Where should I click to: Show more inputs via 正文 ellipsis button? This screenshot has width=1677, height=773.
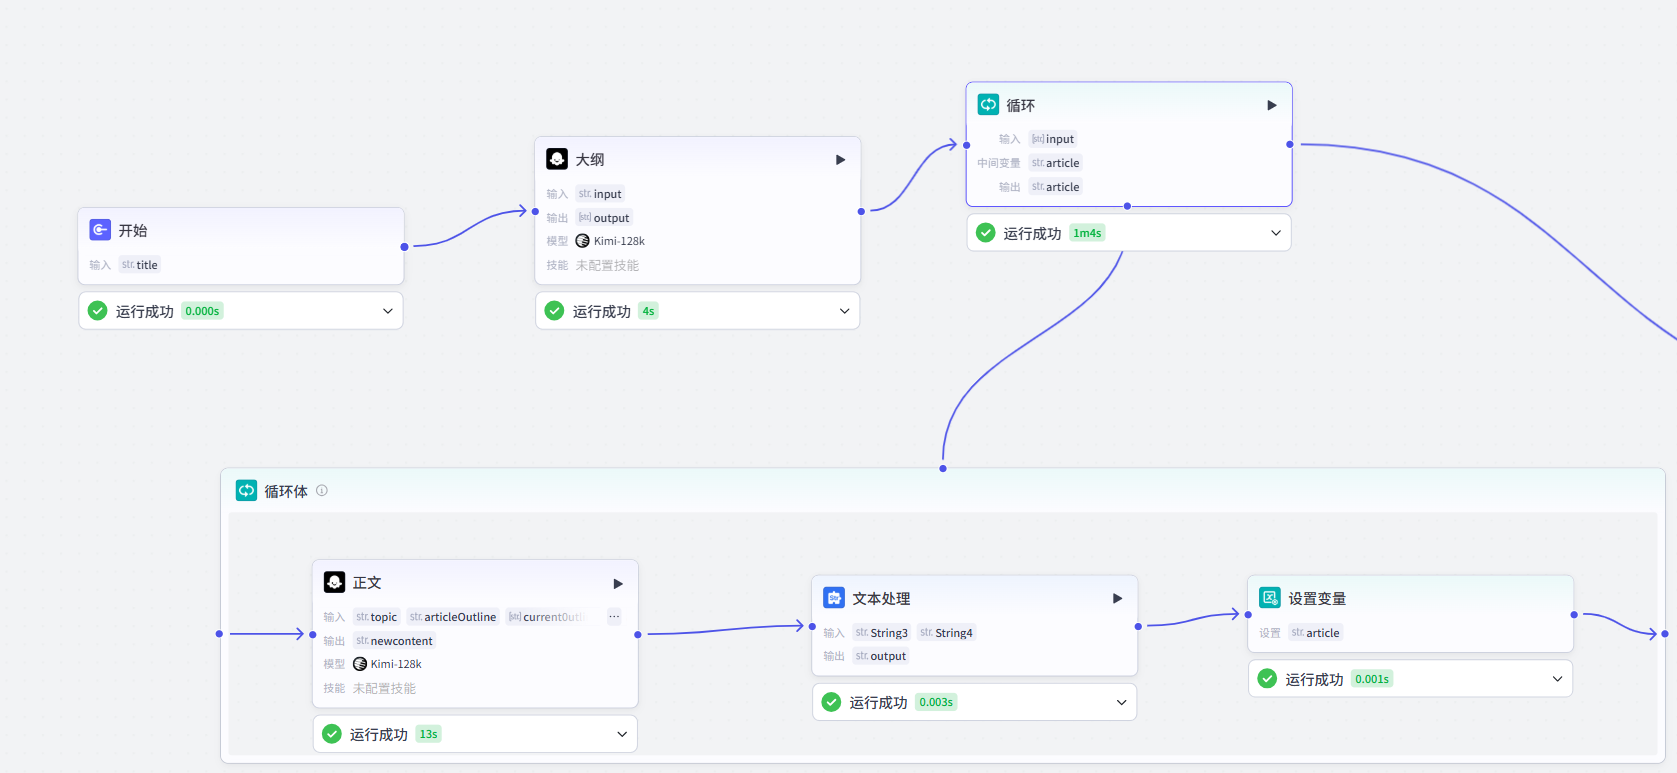coord(614,617)
